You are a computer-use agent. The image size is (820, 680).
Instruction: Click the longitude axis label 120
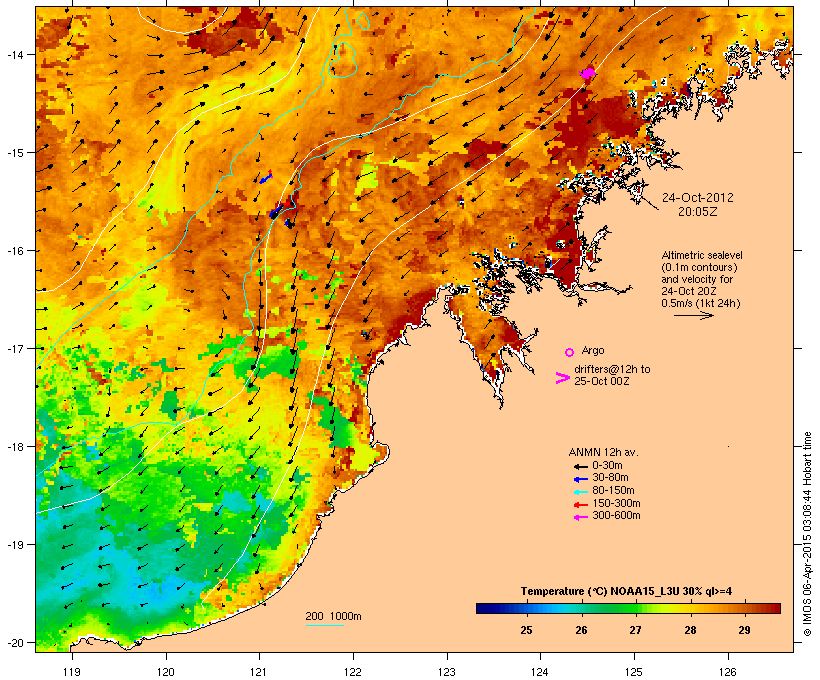[x=166, y=672]
